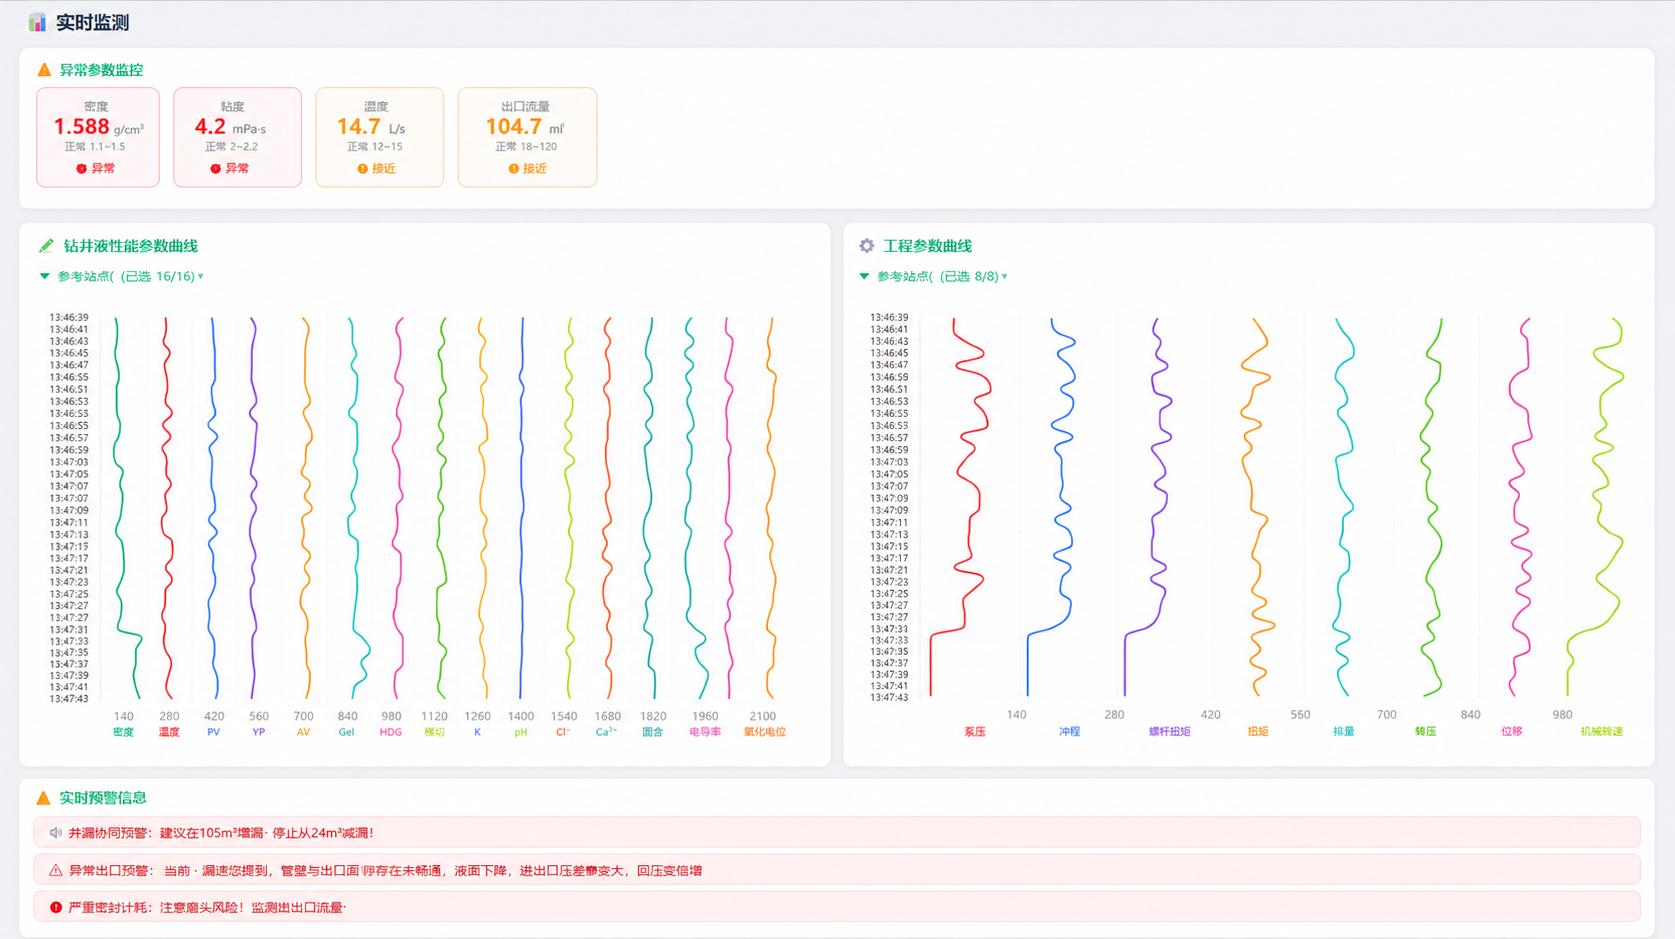1675x939 pixels.
Task: Click the speaker icon in 井漏协同预警 alert
Action: pyautogui.click(x=56, y=833)
